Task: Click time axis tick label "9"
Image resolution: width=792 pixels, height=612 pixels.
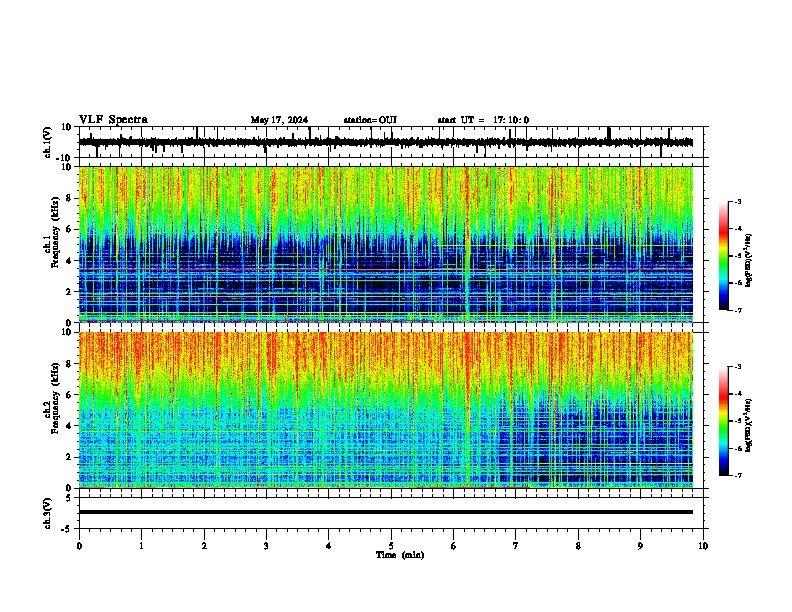Action: tap(640, 546)
